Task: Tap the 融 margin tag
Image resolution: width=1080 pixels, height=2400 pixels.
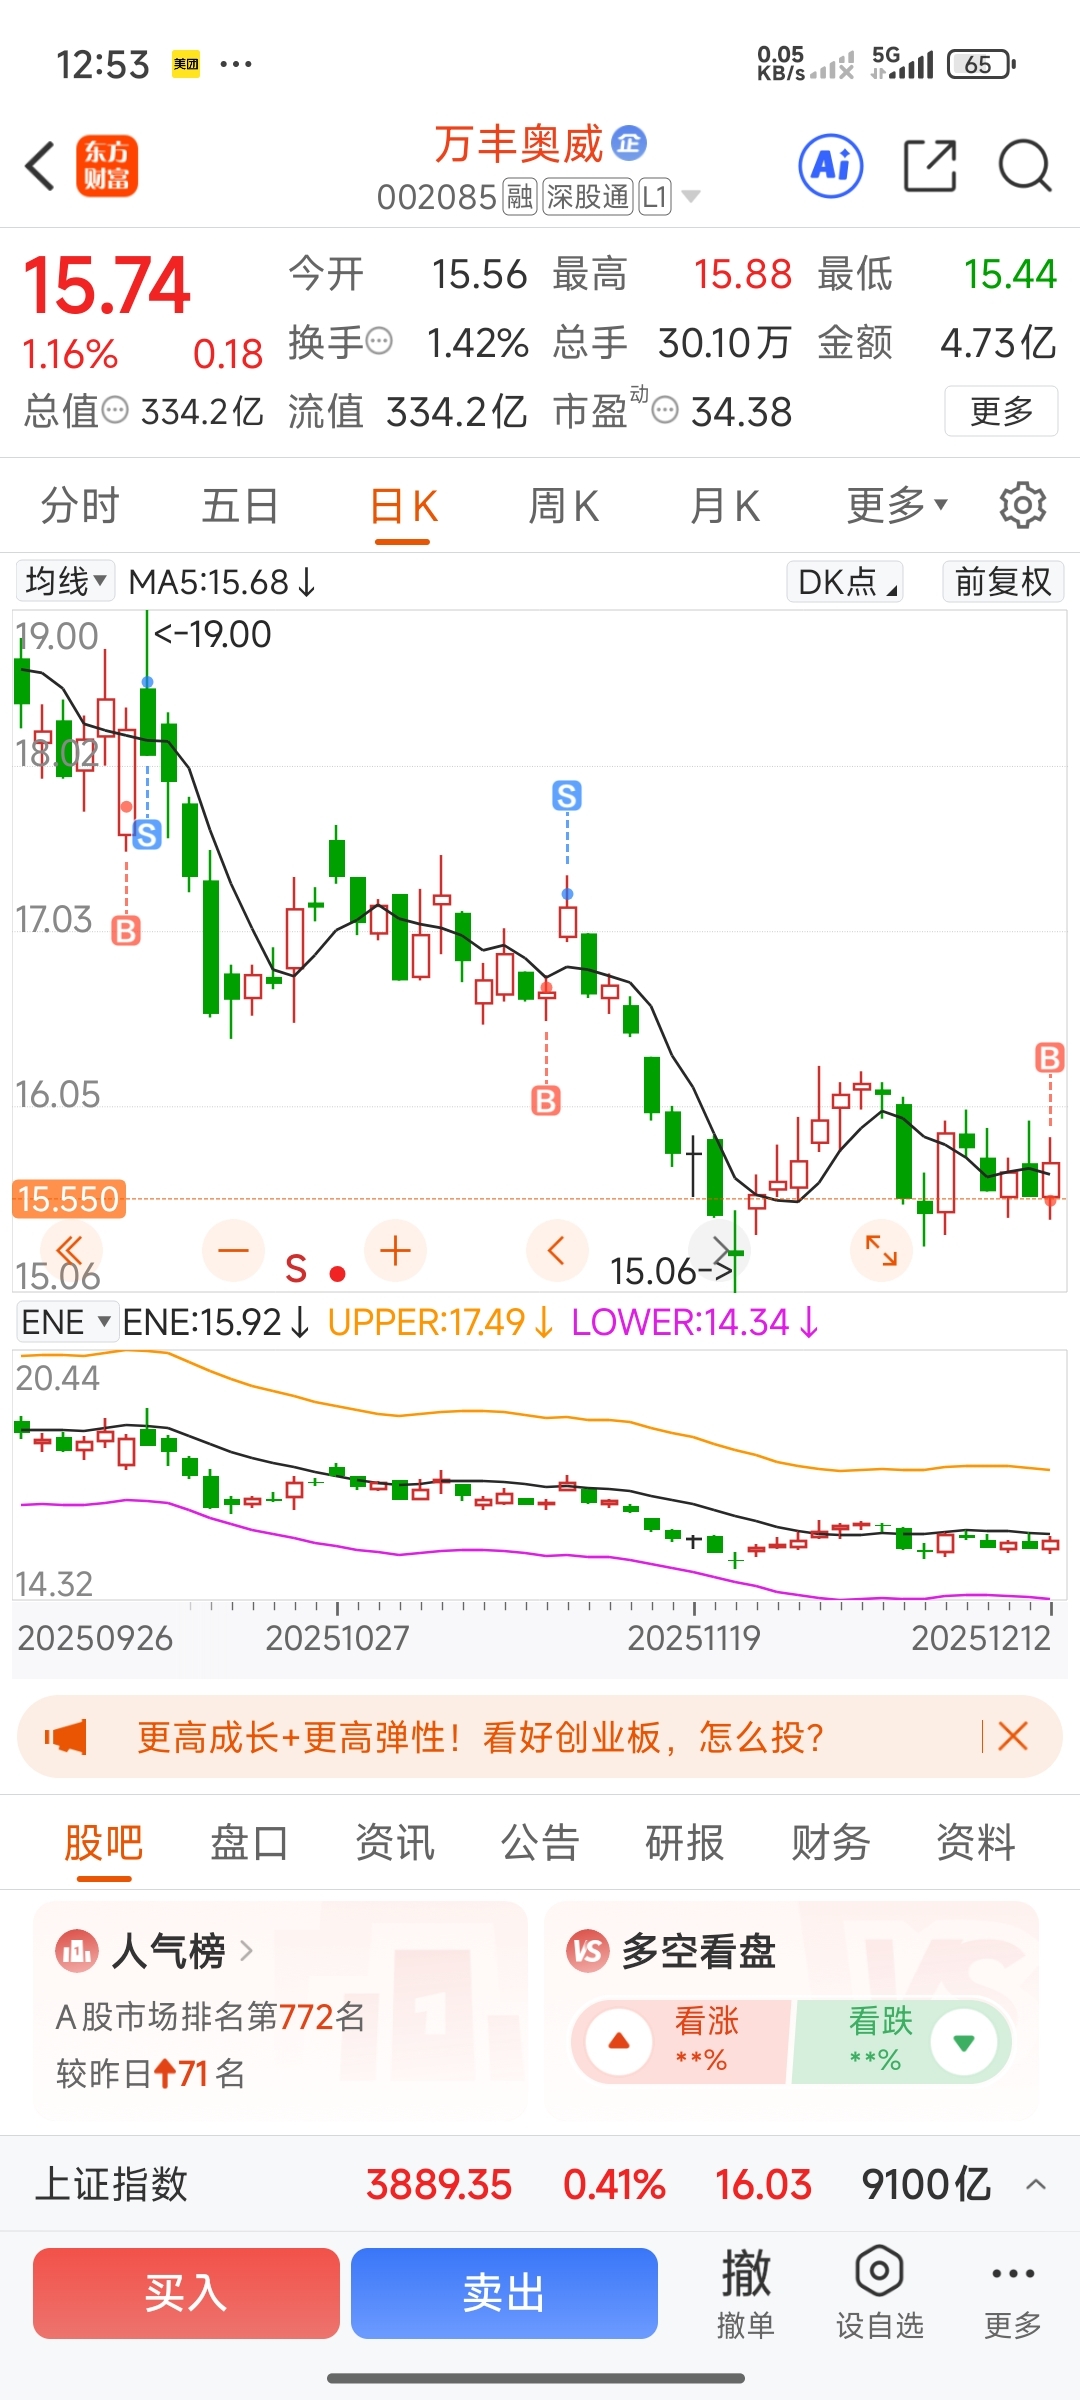Action: [519, 197]
